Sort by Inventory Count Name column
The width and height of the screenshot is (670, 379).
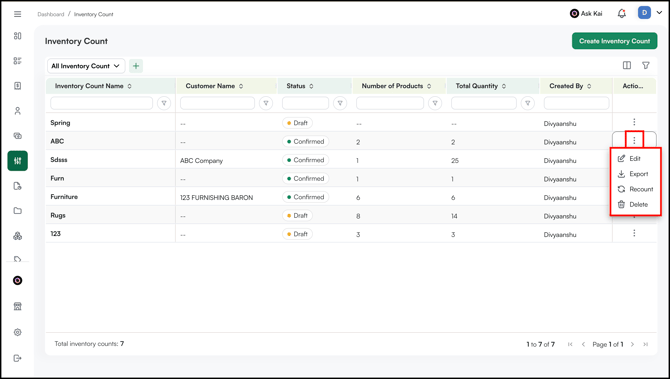coord(129,86)
